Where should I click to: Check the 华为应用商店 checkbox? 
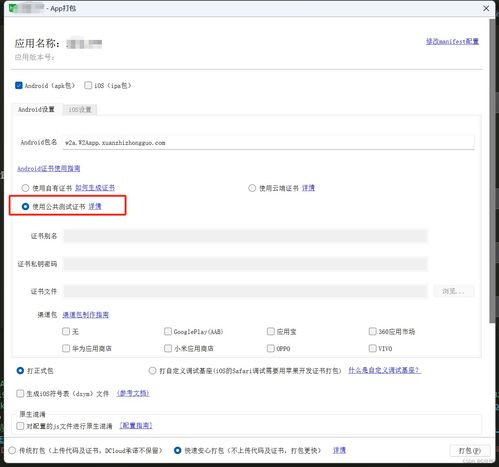pos(66,348)
